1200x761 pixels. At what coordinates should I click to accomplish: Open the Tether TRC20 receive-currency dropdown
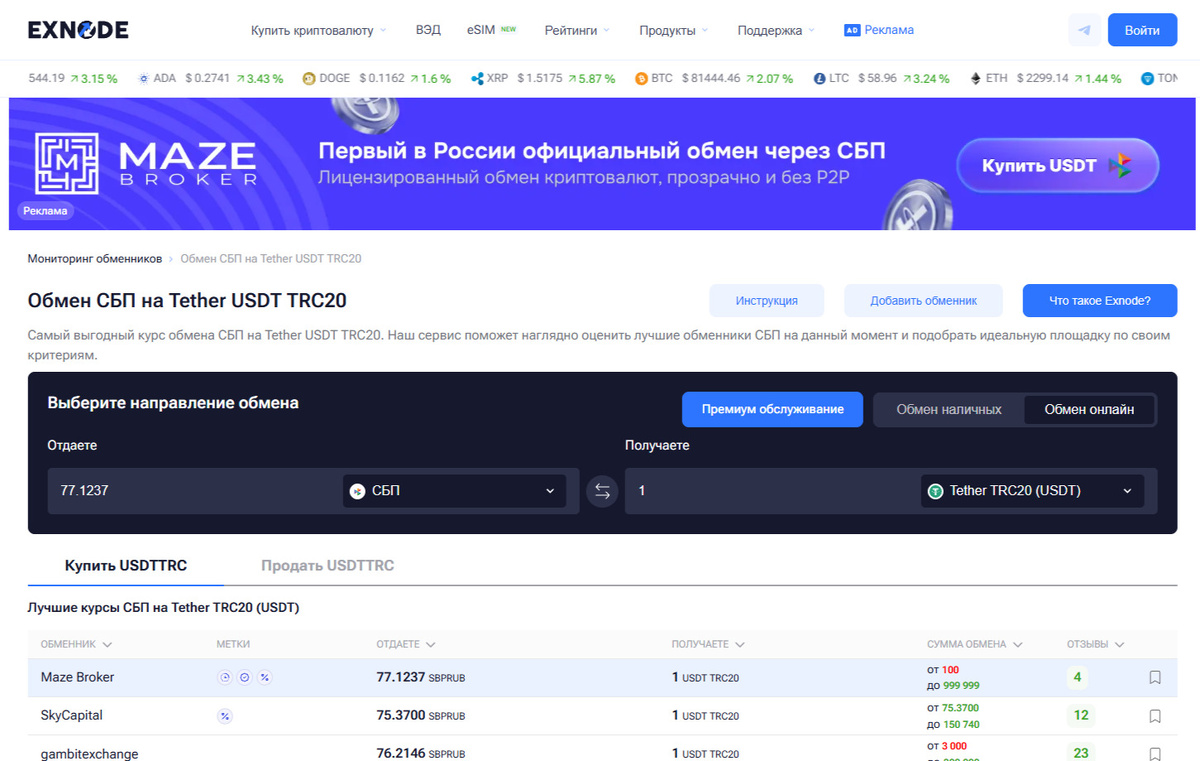point(1032,491)
